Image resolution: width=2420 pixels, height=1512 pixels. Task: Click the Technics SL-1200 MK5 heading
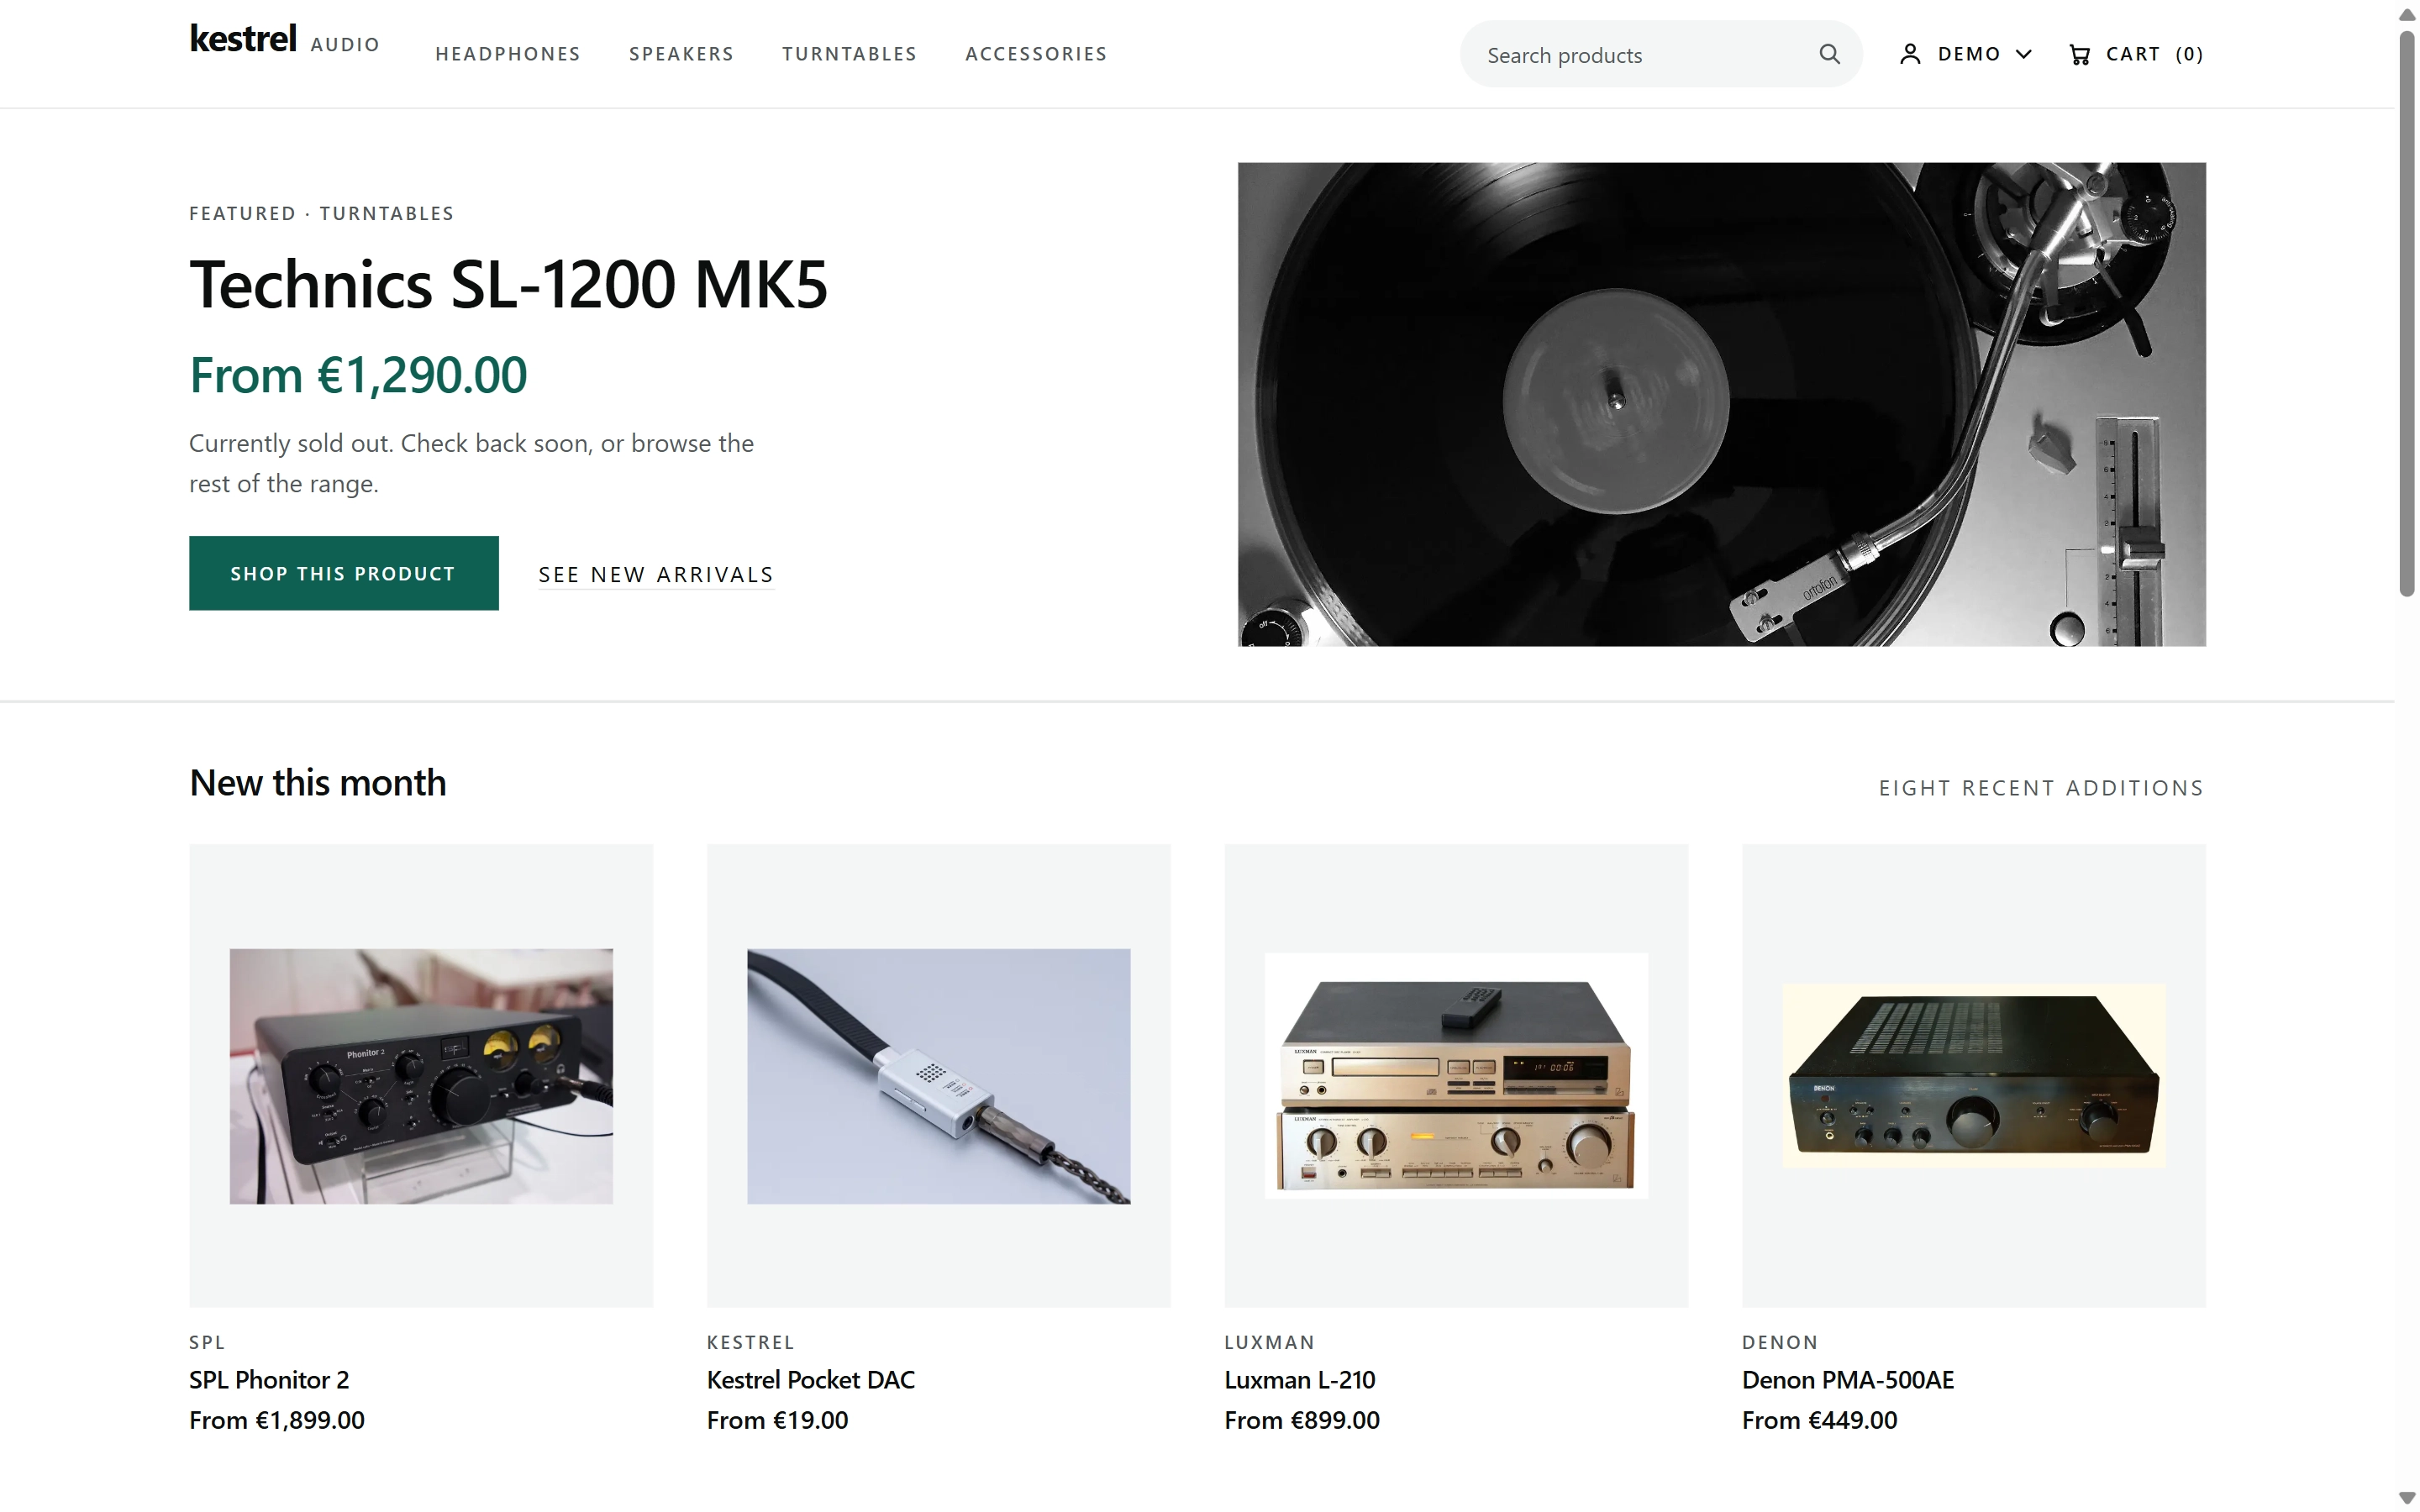(x=509, y=284)
